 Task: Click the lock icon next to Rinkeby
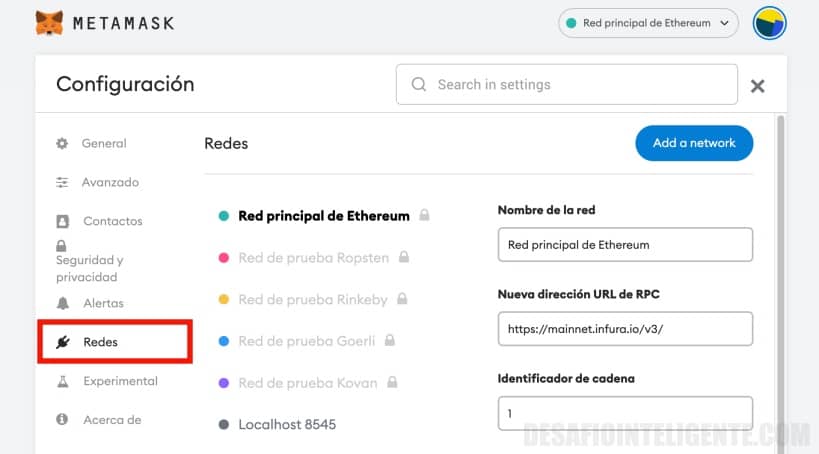(402, 298)
